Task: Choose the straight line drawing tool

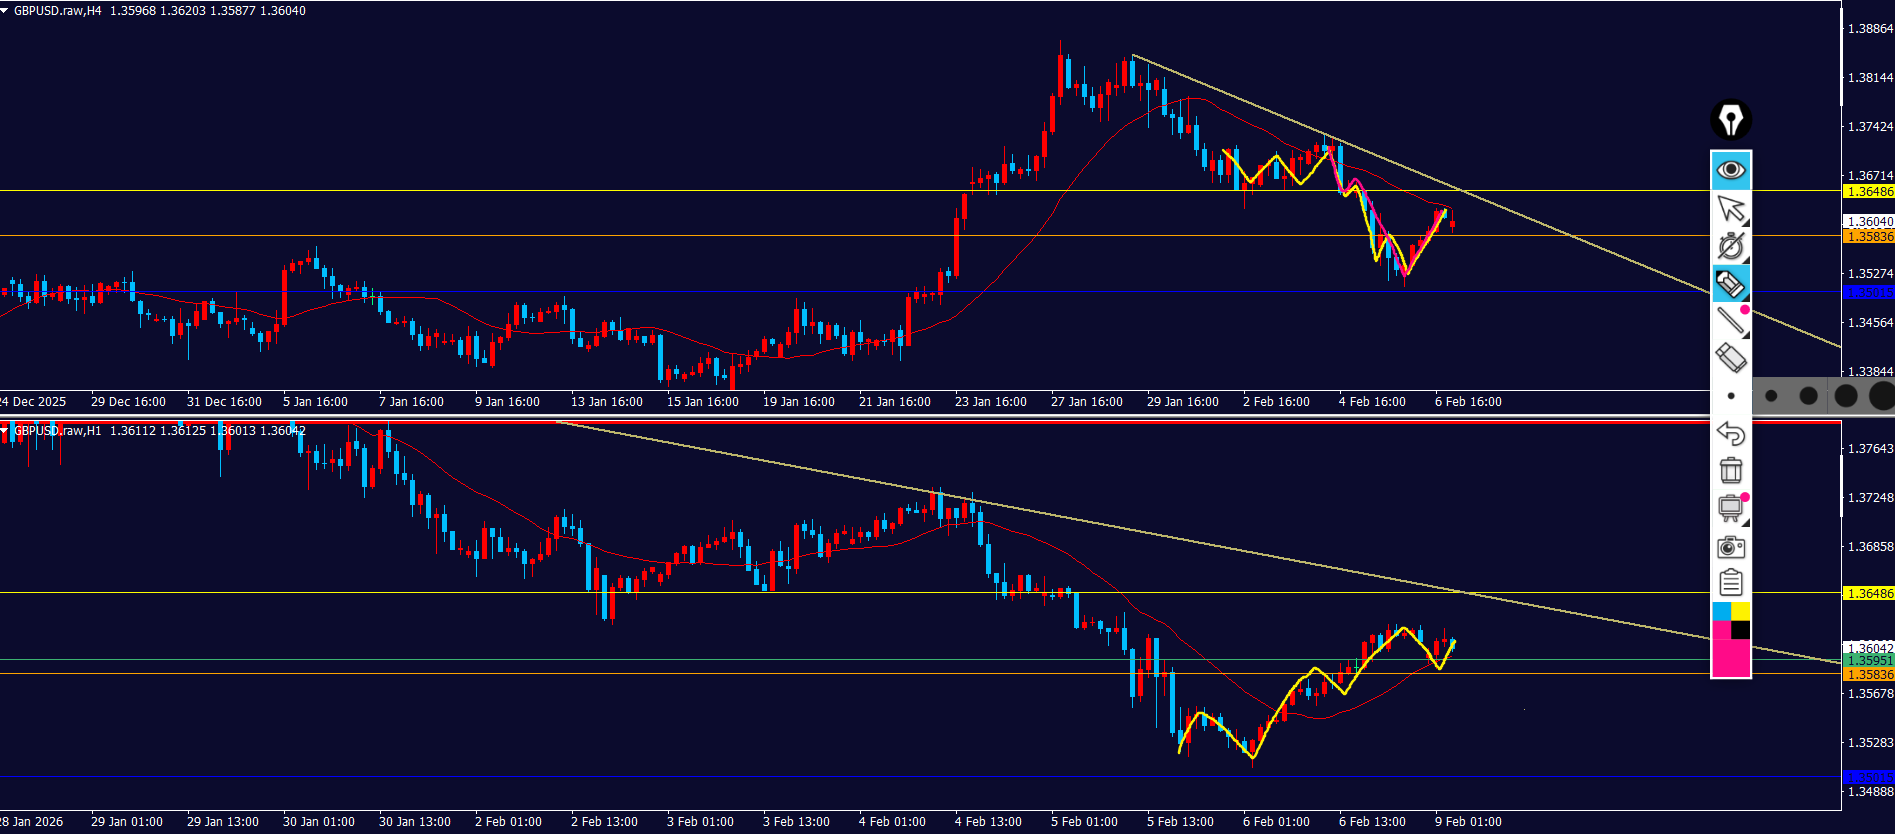Action: [1731, 321]
